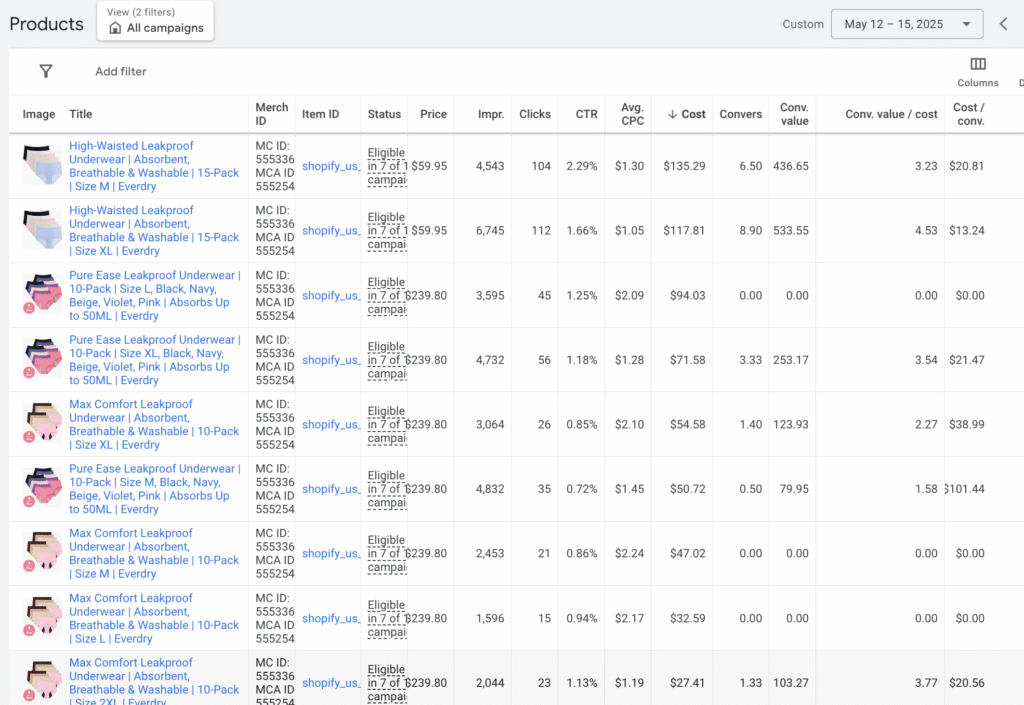Image resolution: width=1024 pixels, height=705 pixels.
Task: Open the Pure Ease Size L product link
Action: 155,295
